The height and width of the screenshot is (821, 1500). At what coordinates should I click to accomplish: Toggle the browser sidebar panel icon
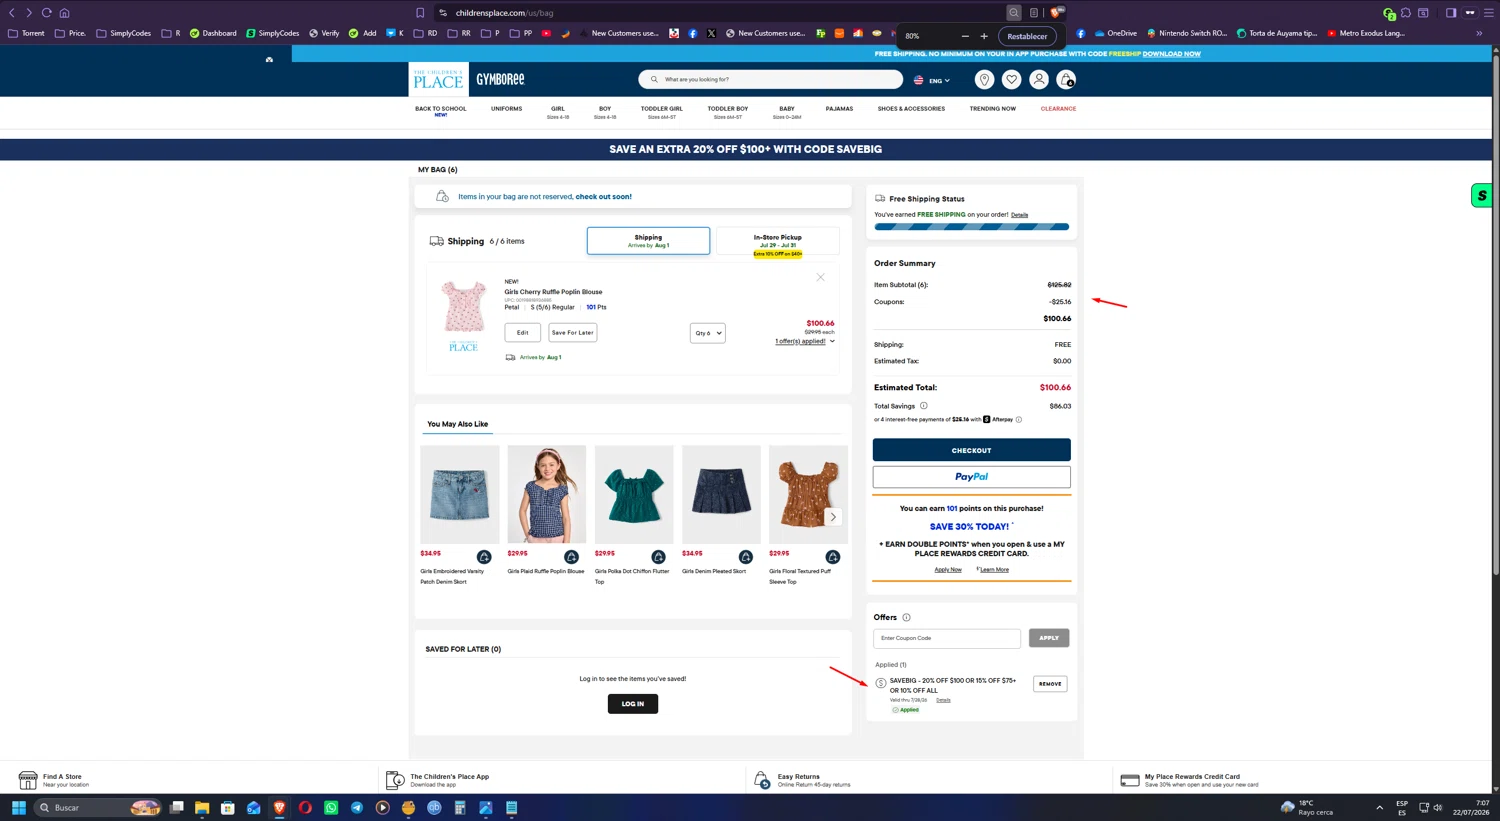click(1451, 13)
